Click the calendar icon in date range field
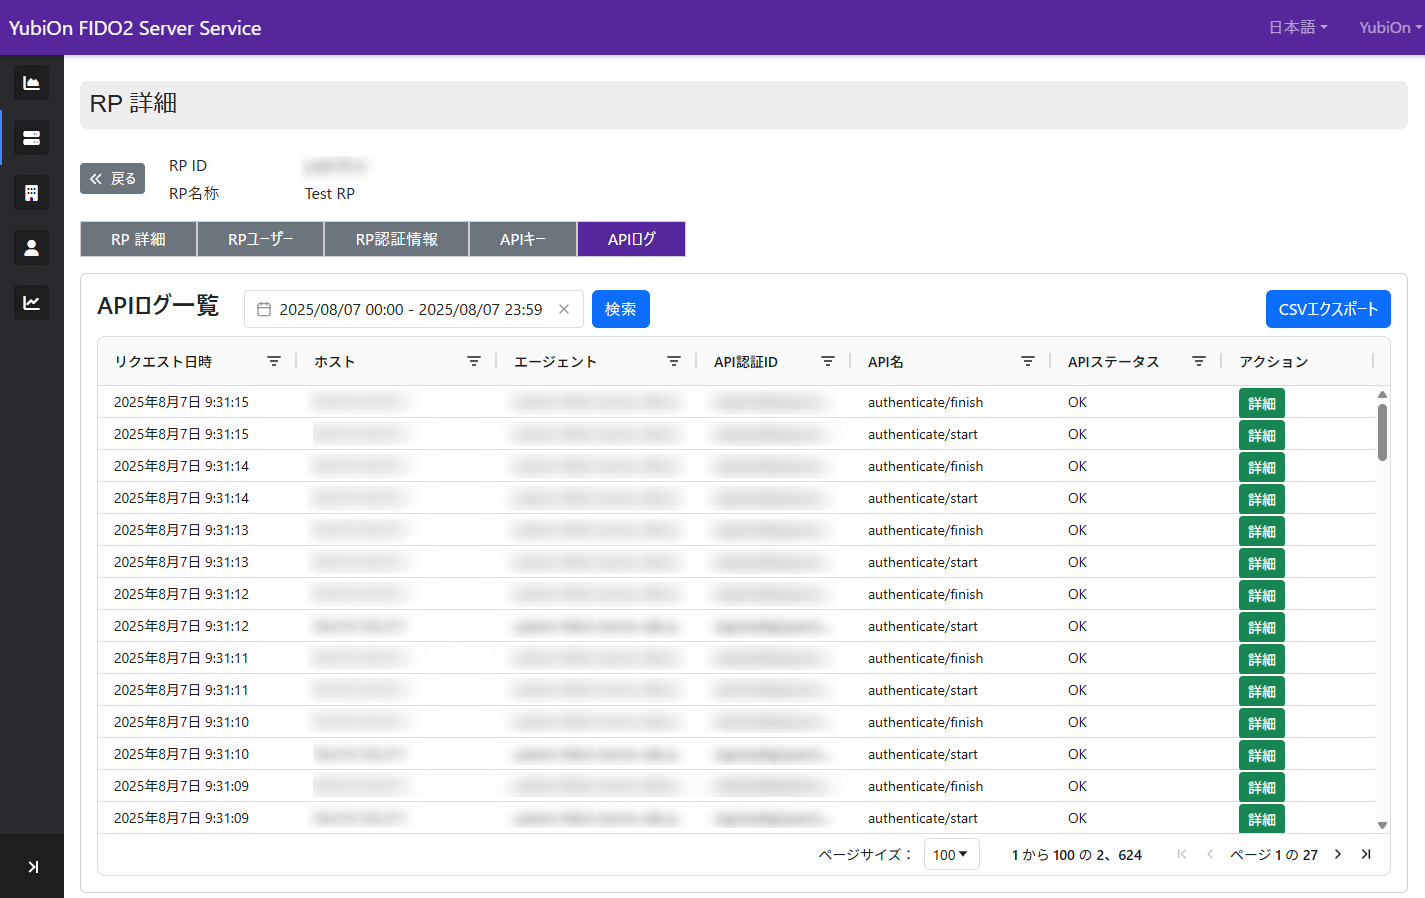This screenshot has width=1425, height=898. [x=264, y=310]
